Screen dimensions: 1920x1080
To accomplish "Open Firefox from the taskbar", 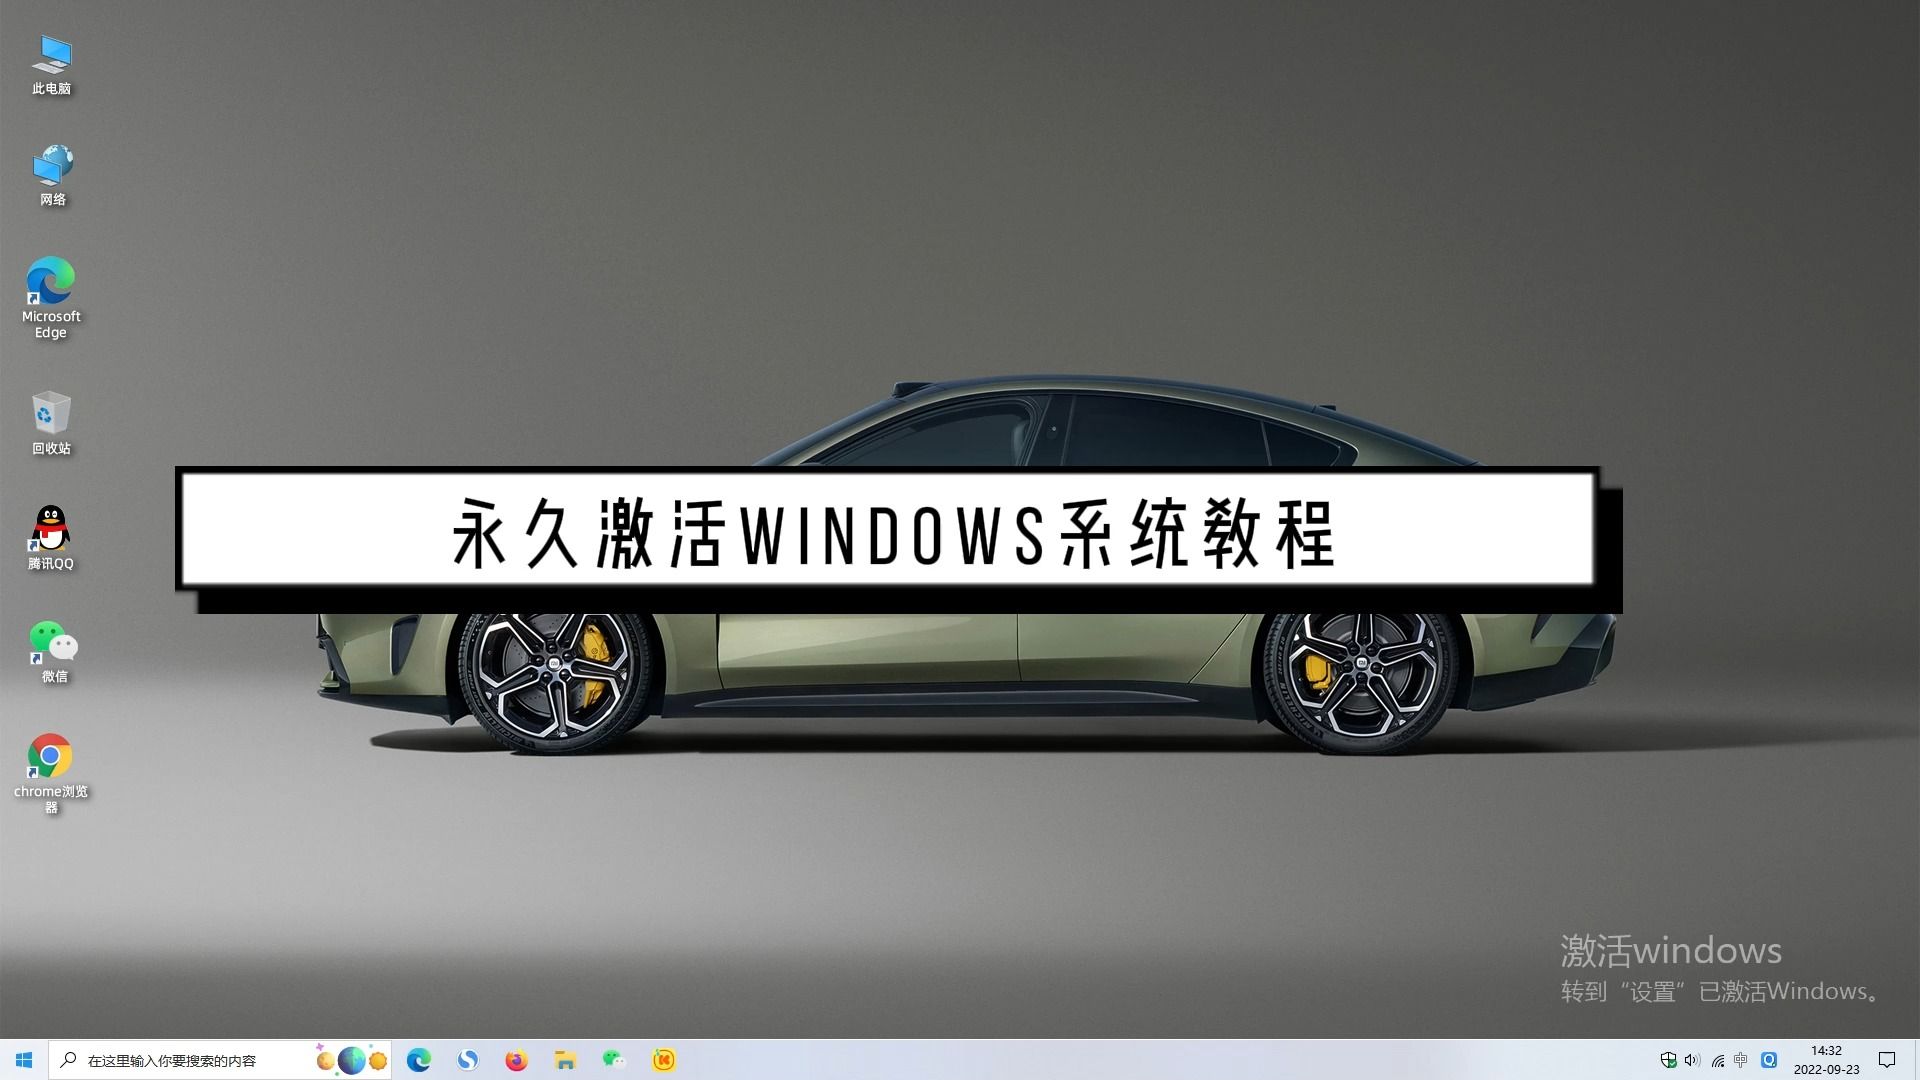I will point(516,1060).
